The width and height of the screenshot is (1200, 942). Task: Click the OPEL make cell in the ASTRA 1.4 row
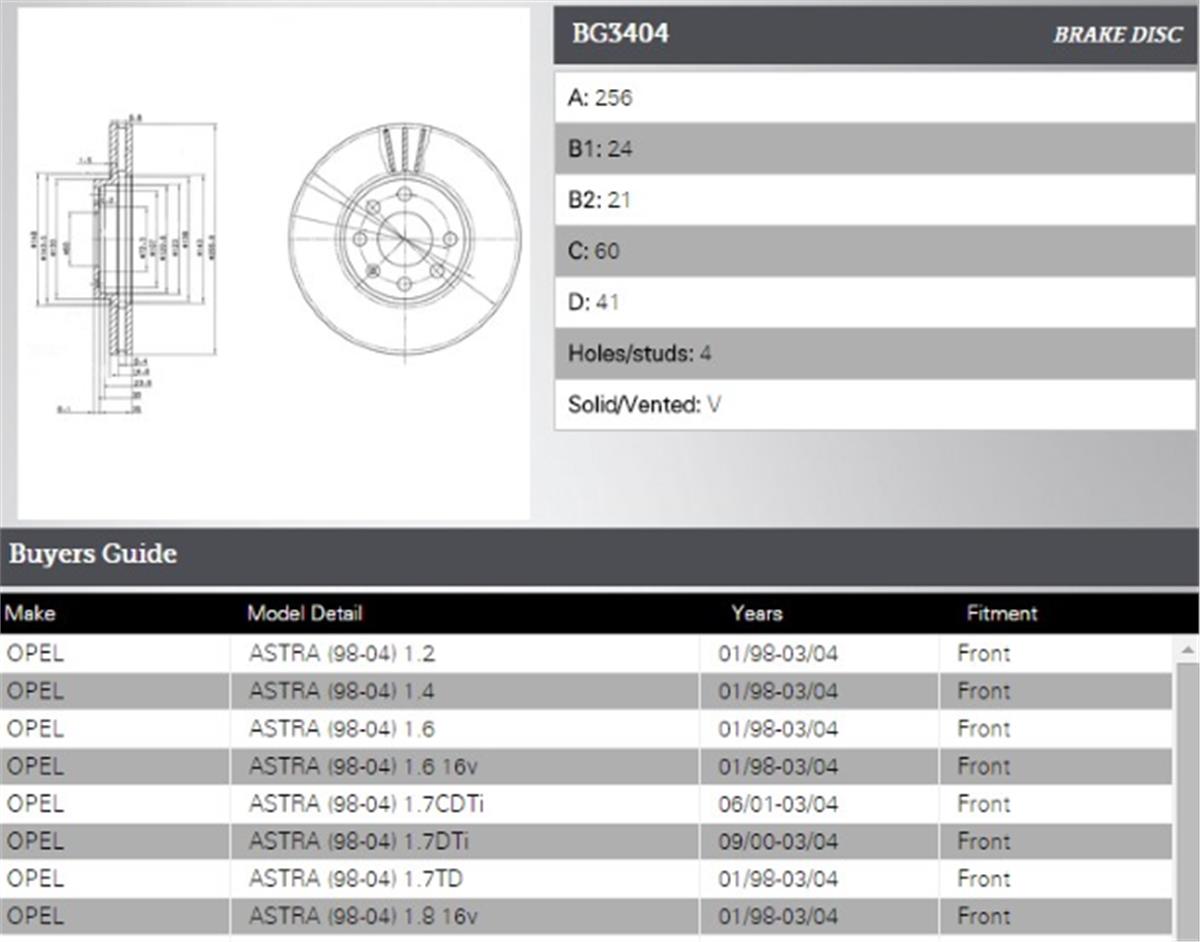pyautogui.click(x=115, y=691)
